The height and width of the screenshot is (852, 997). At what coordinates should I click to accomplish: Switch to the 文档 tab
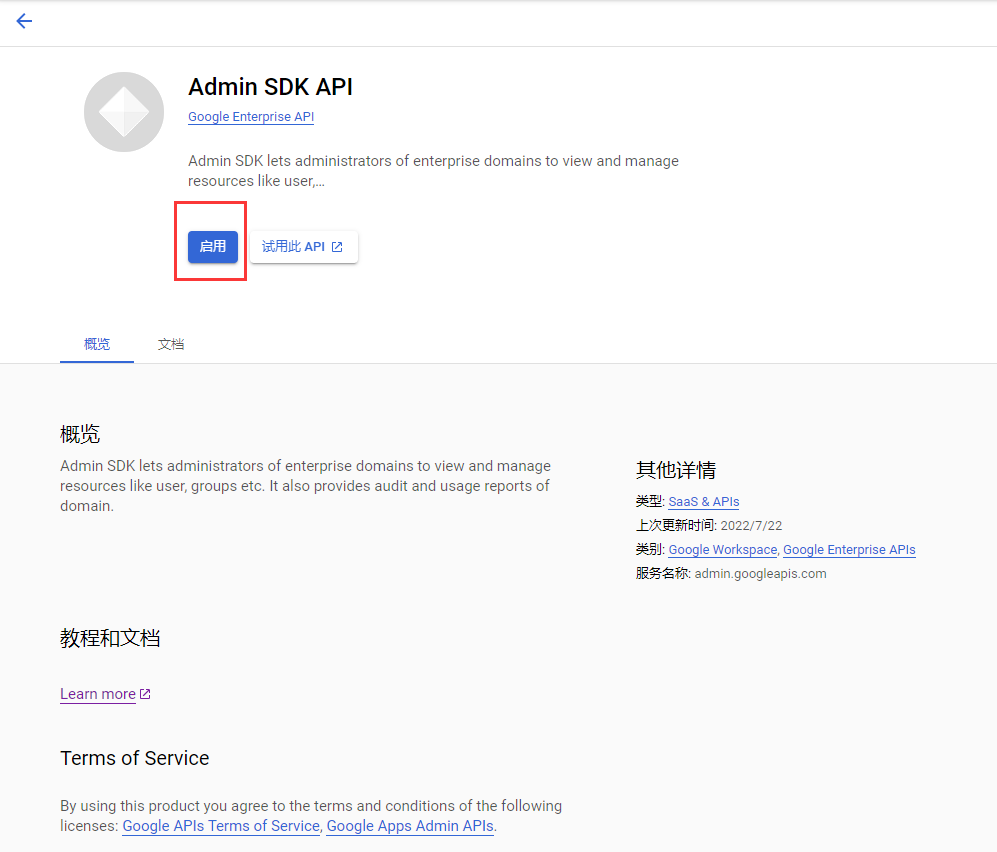pyautogui.click(x=170, y=343)
